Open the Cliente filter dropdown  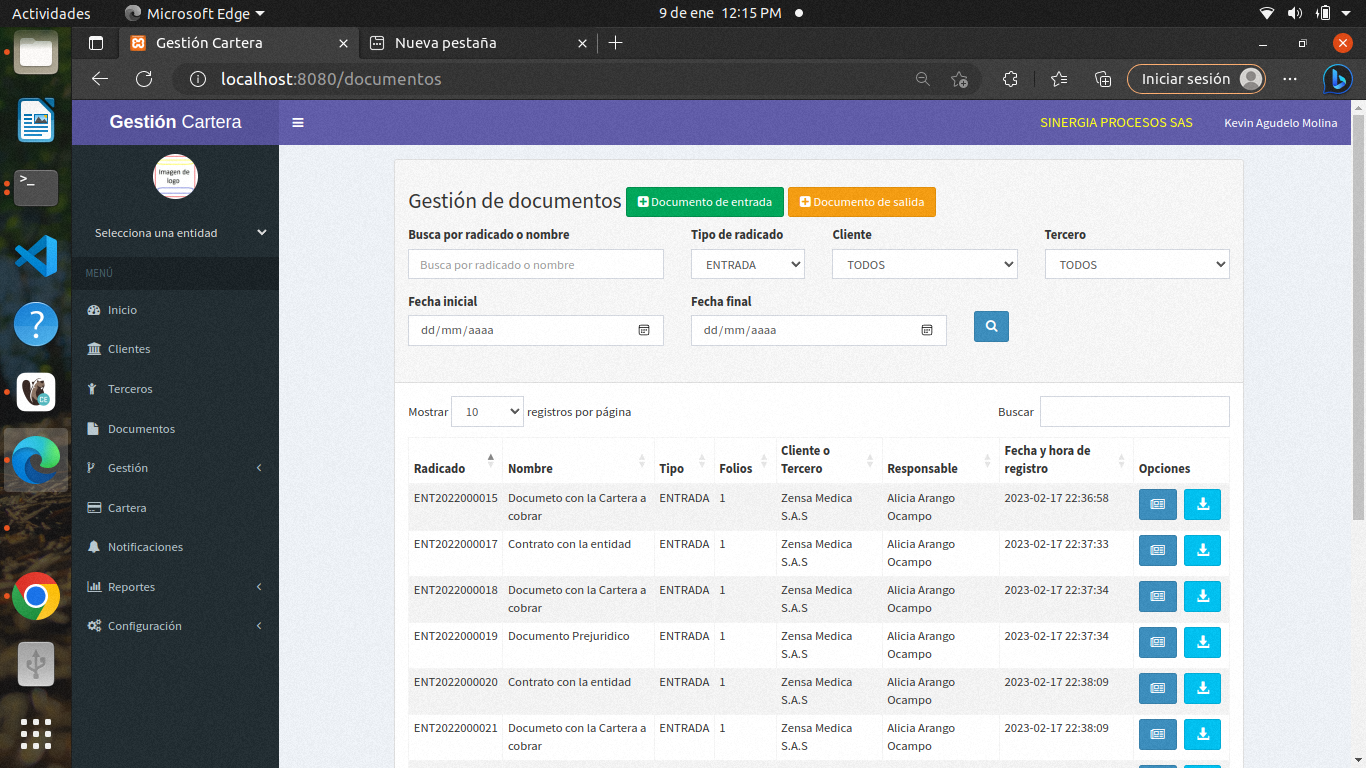924,265
